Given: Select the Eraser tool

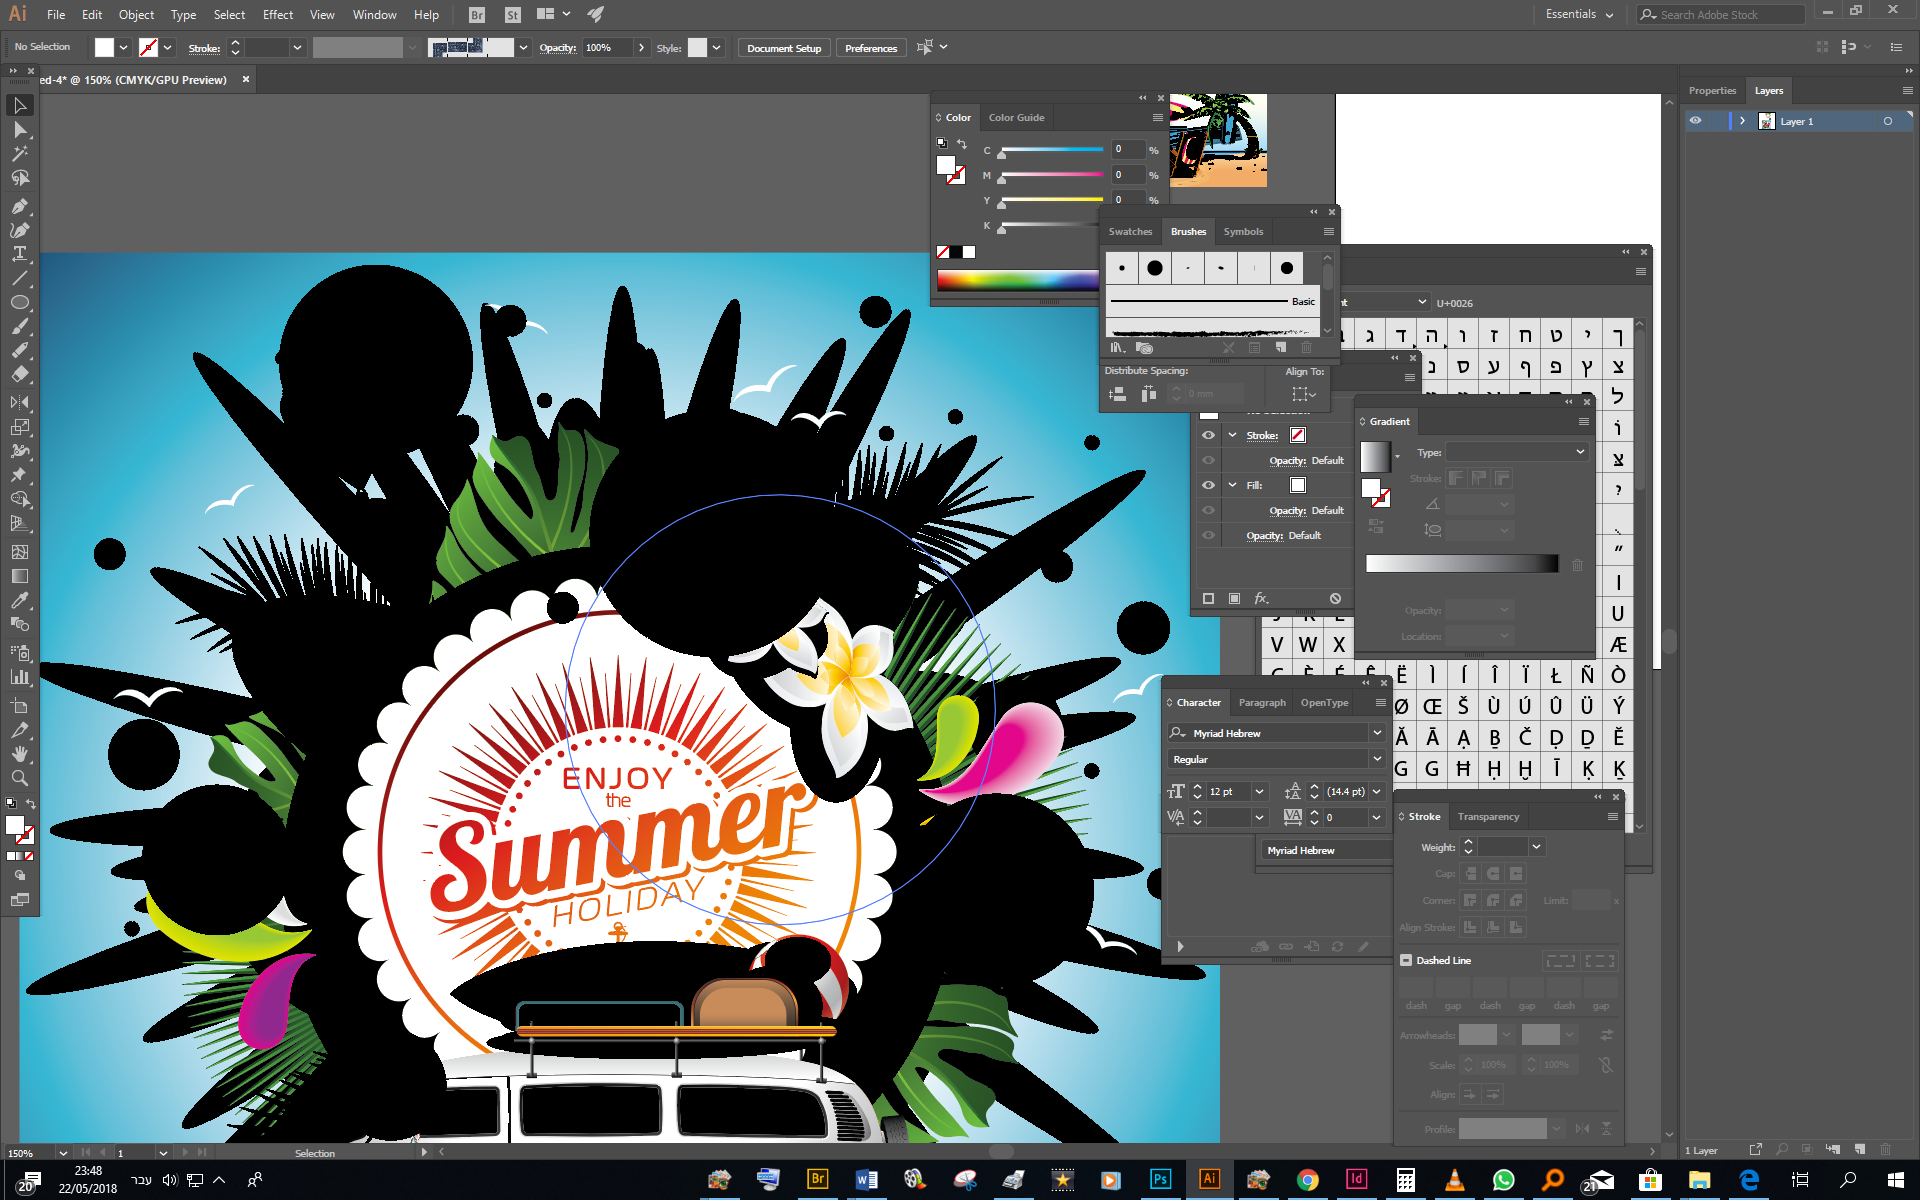Looking at the screenshot, I should click(x=19, y=375).
